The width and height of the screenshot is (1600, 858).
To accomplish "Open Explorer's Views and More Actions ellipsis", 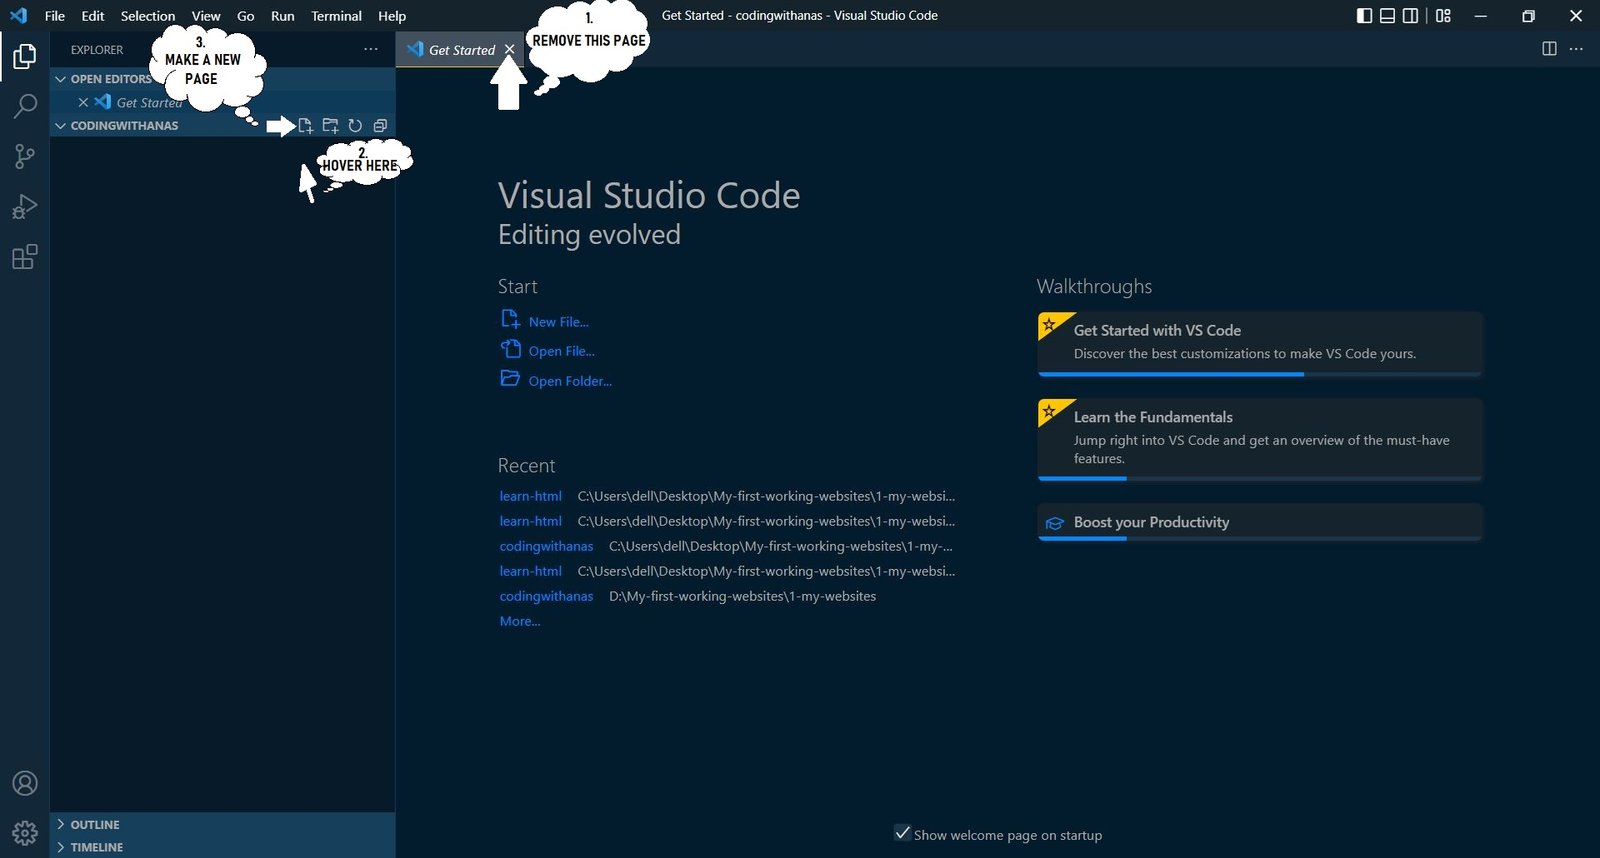I will 371,49.
